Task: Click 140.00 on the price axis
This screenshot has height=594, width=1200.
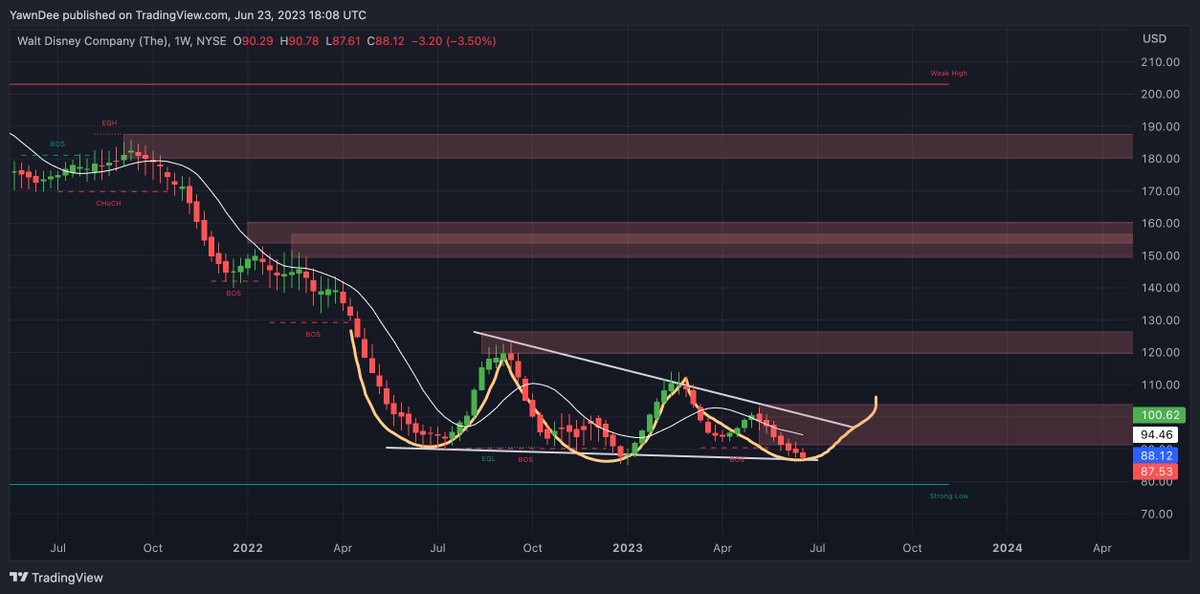Action: pos(1158,288)
